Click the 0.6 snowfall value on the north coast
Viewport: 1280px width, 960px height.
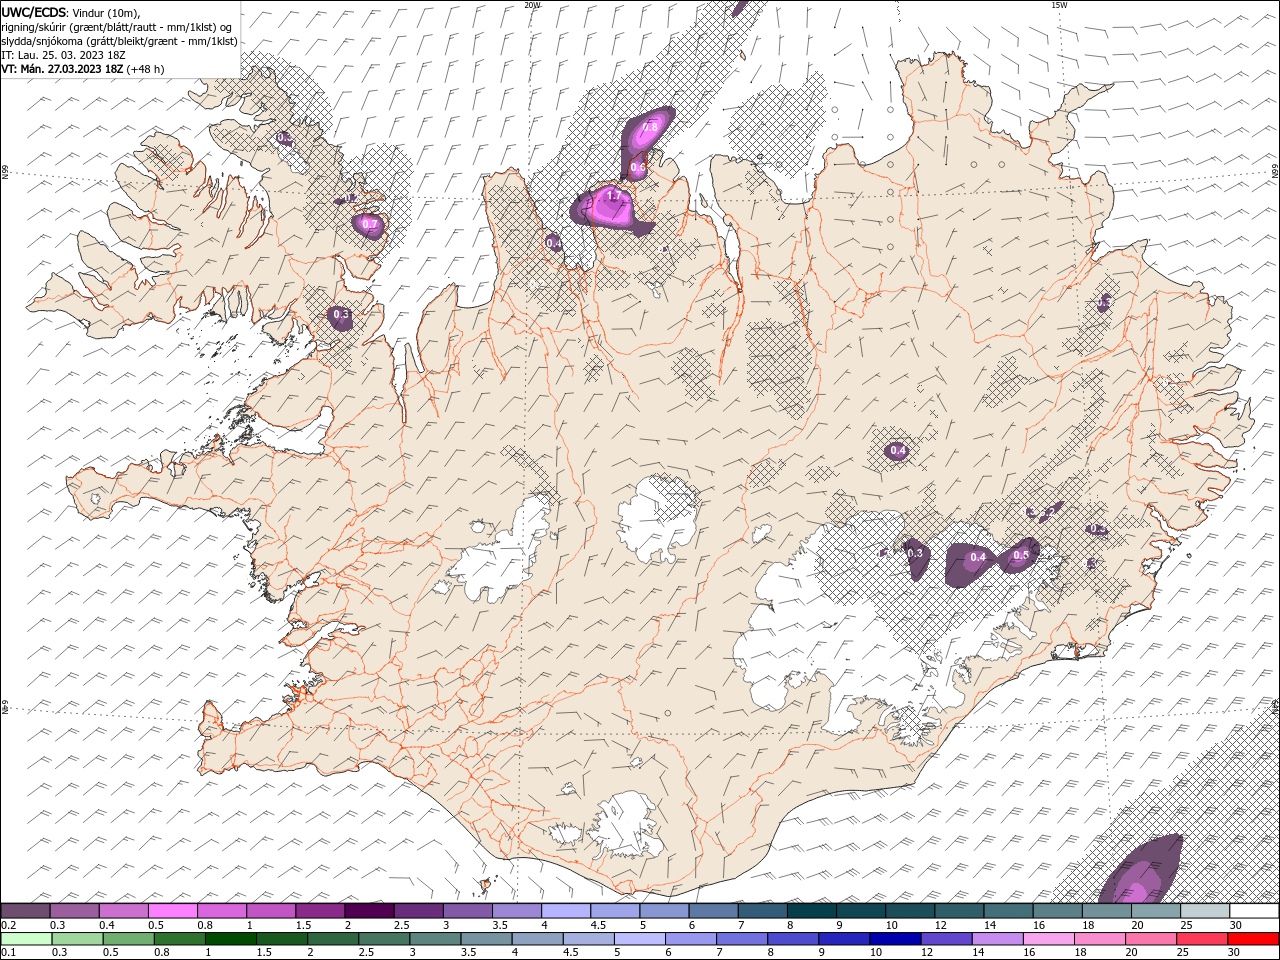click(x=637, y=167)
